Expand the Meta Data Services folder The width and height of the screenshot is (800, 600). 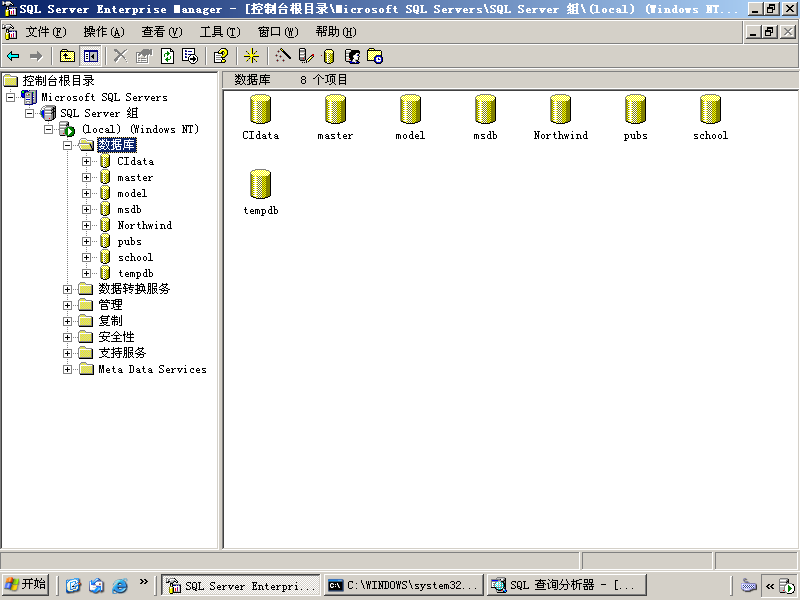pos(67,369)
